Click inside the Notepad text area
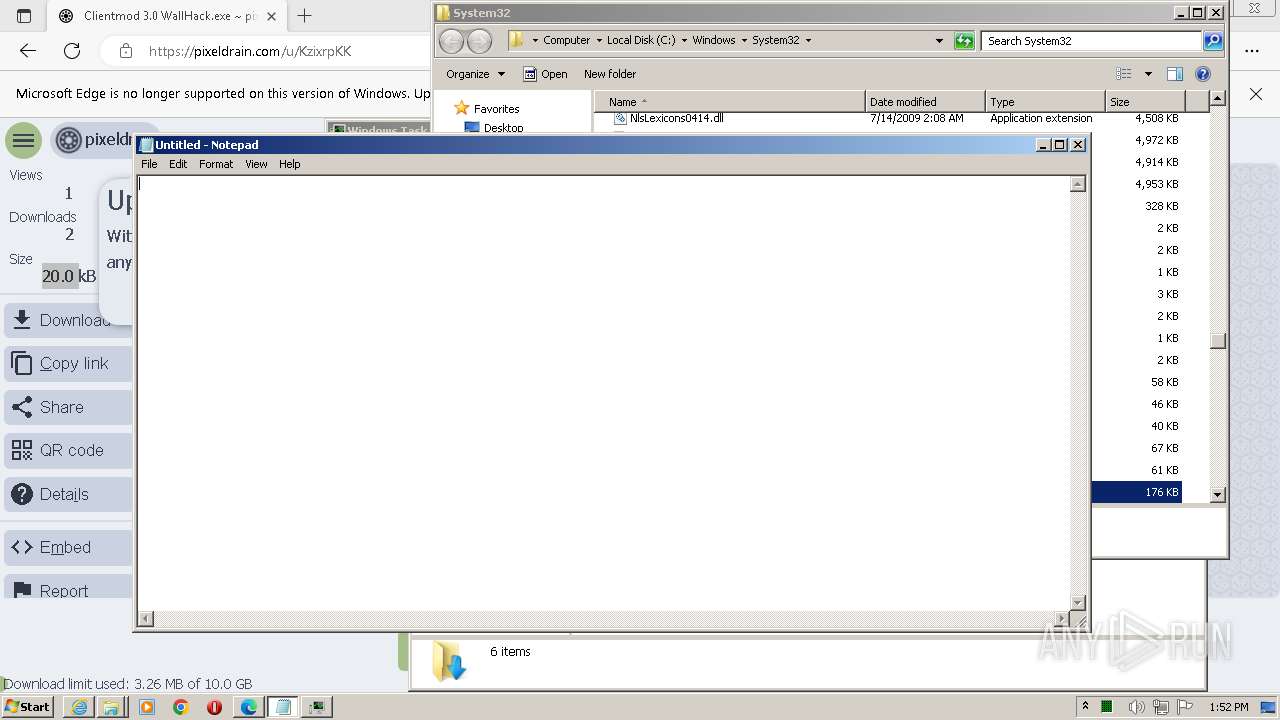 click(x=603, y=393)
